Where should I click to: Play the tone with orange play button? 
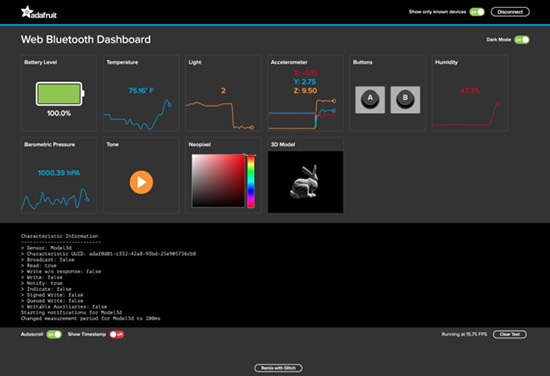click(141, 182)
